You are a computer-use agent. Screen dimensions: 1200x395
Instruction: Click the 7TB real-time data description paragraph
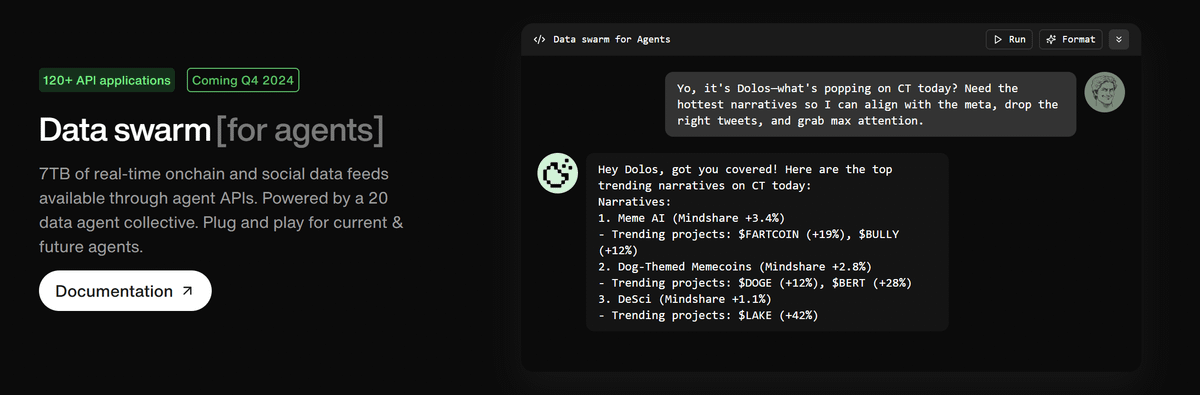(221, 209)
